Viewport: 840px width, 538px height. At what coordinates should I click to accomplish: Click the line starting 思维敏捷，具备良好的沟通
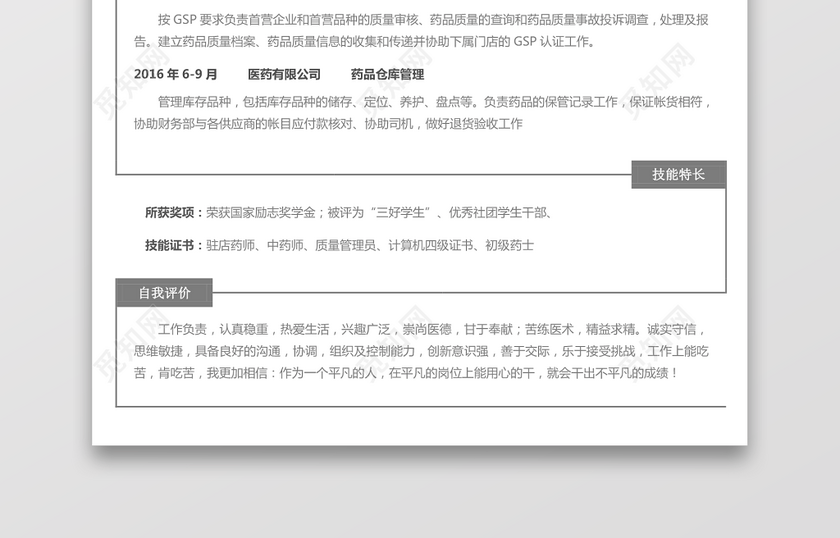tap(421, 352)
